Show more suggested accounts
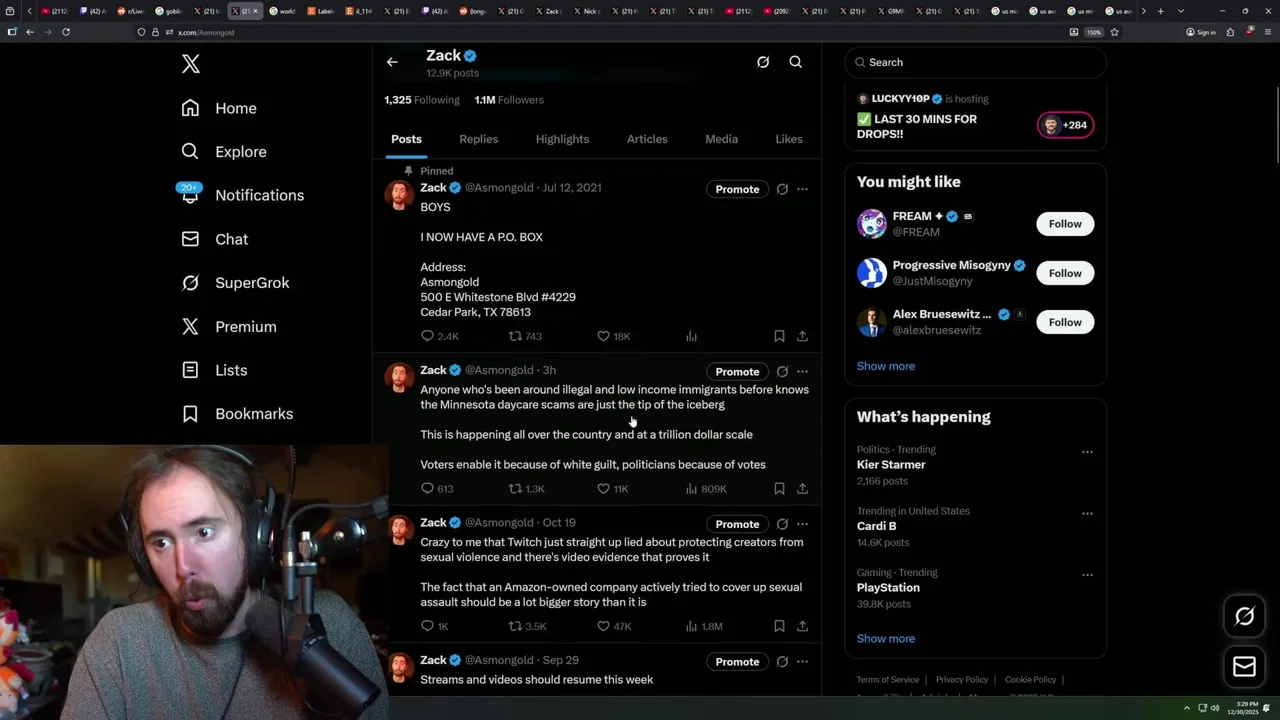The image size is (1280, 720). [886, 366]
